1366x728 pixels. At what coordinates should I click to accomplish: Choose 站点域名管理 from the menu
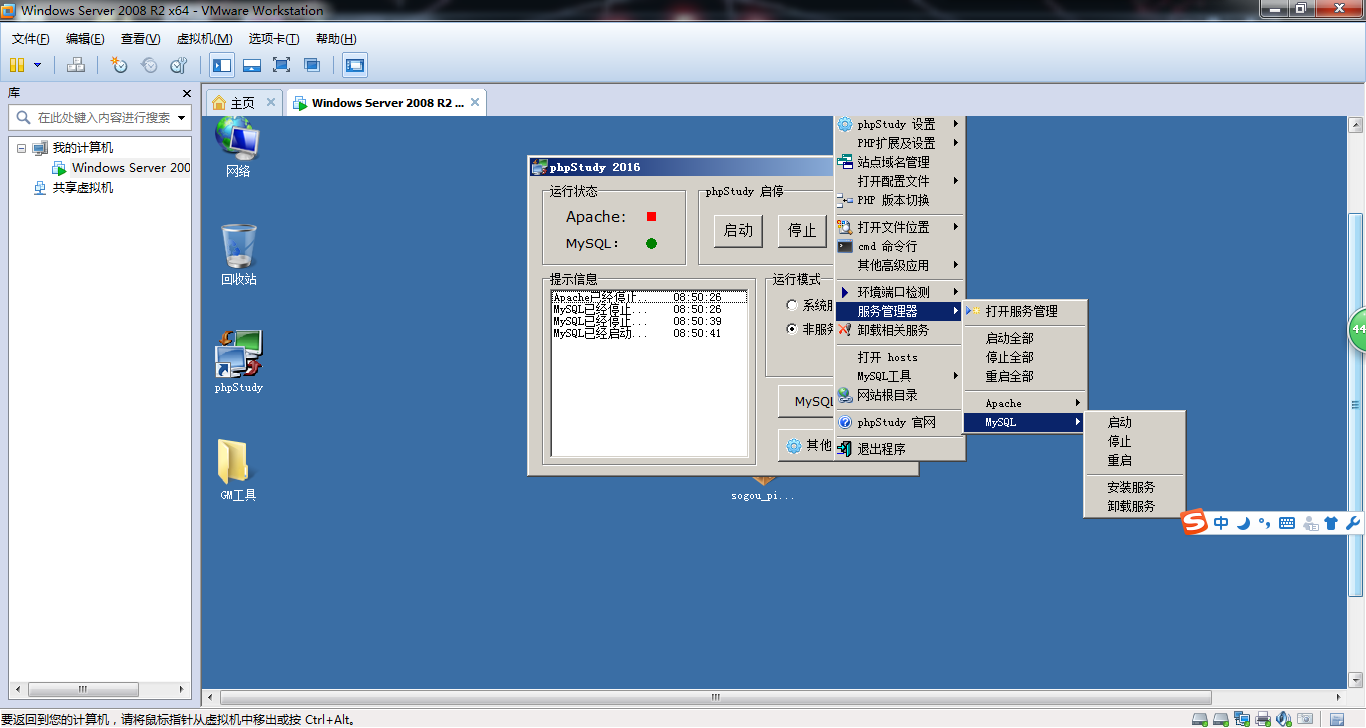click(x=900, y=162)
